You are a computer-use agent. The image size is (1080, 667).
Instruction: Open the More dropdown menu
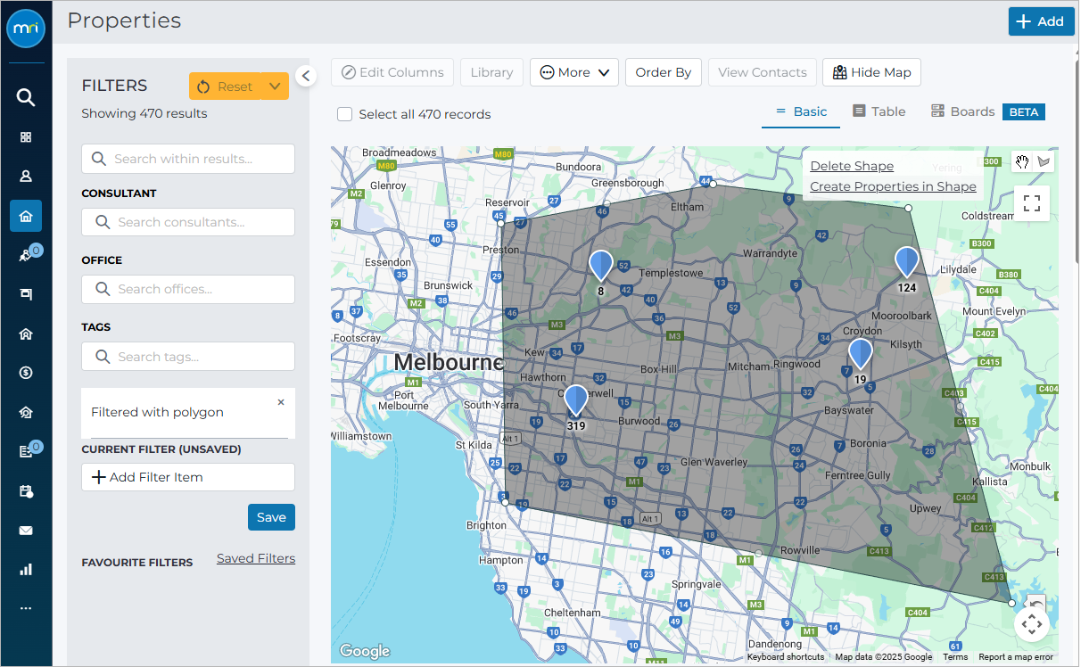coord(574,72)
